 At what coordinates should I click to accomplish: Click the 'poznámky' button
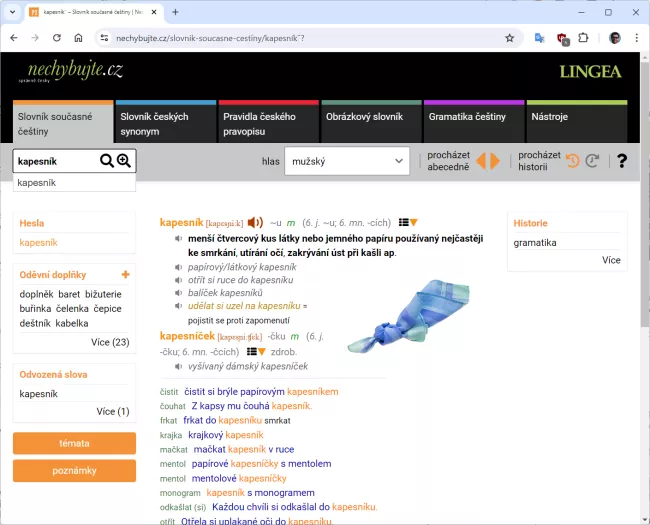pyautogui.click(x=74, y=471)
